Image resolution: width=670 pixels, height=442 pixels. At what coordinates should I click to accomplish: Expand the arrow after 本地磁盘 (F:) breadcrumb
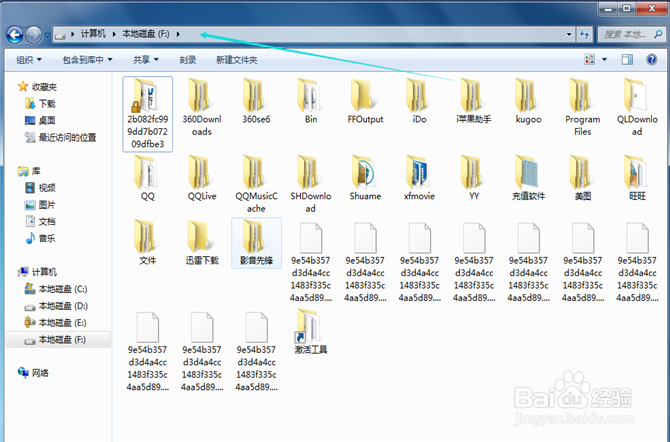[x=178, y=34]
